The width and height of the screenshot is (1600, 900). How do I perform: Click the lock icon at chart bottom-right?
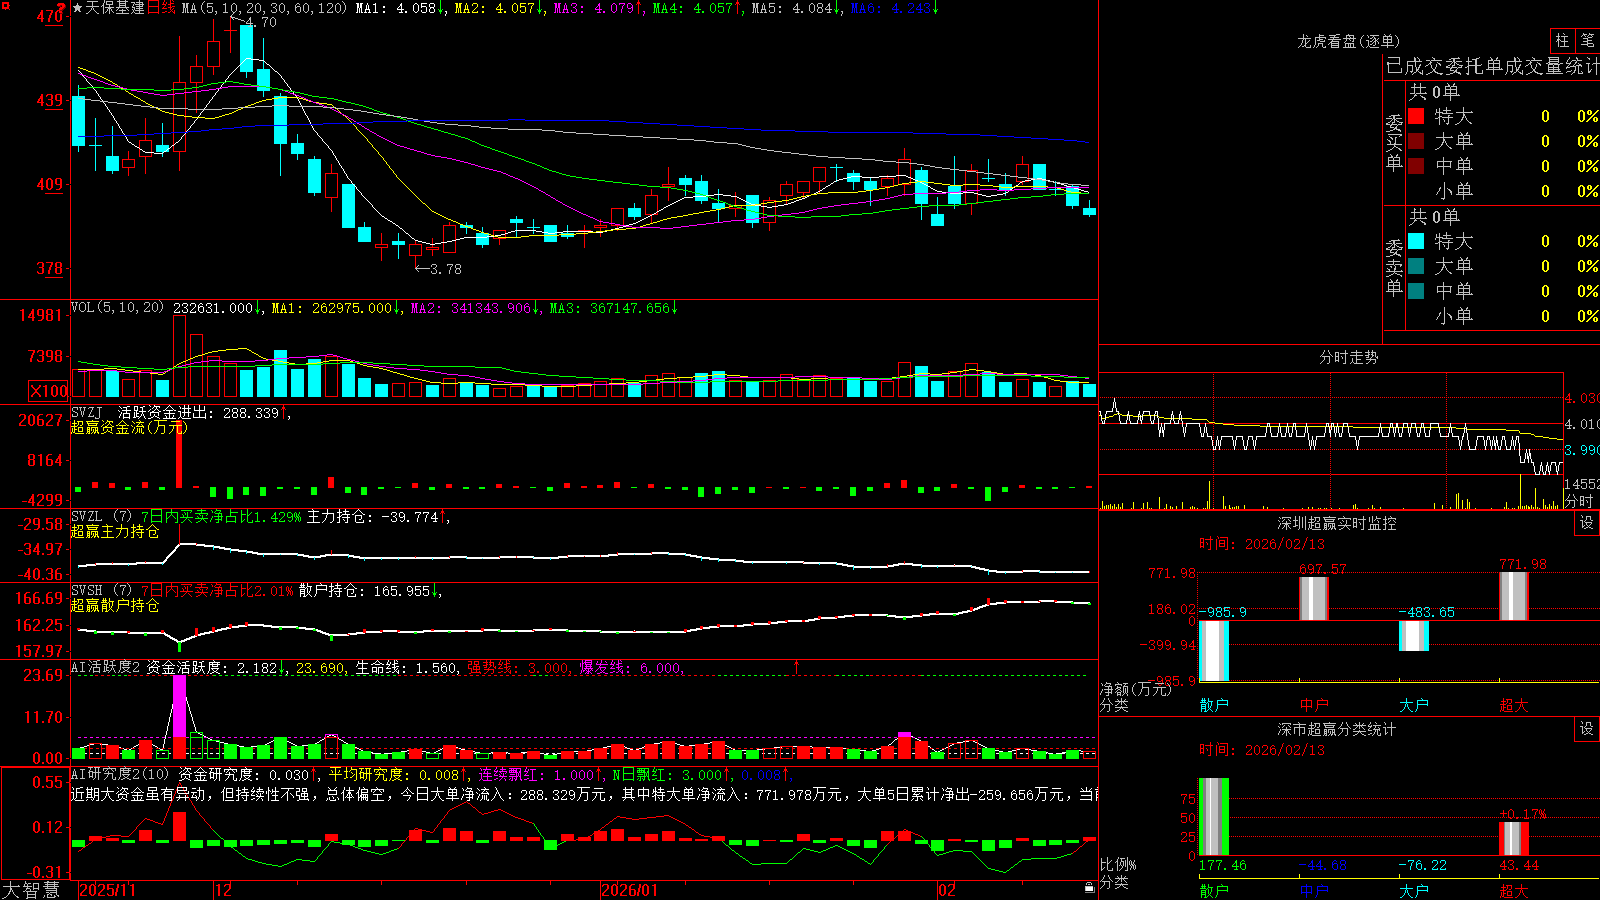pyautogui.click(x=1089, y=887)
